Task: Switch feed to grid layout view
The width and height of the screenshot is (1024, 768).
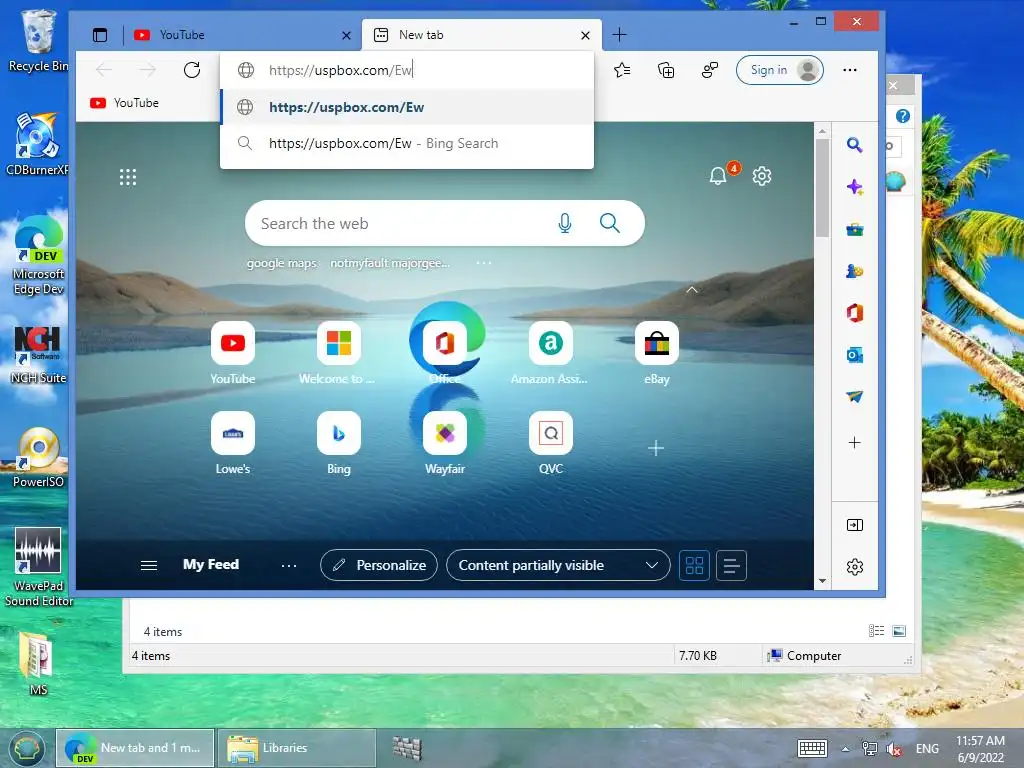Action: click(694, 566)
